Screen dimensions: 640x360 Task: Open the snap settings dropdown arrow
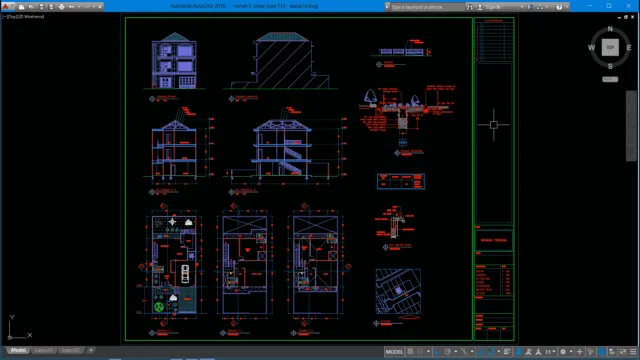coord(428,352)
